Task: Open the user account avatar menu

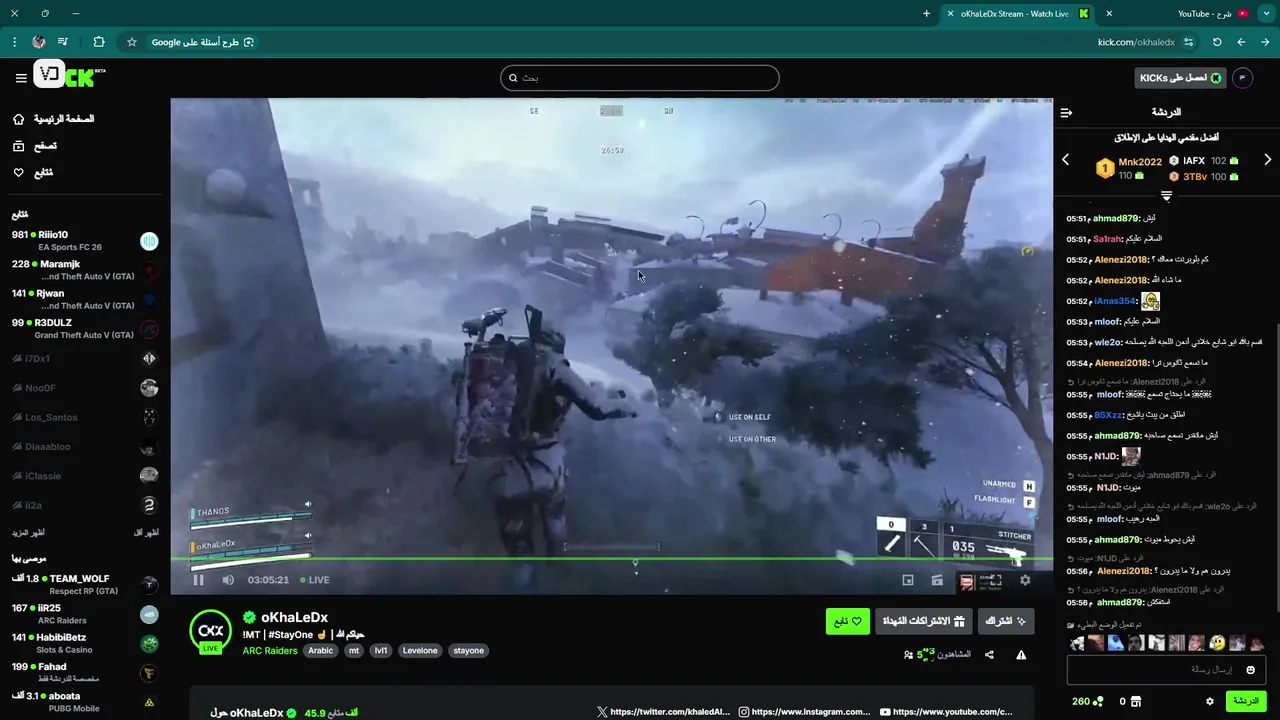Action: (1242, 78)
